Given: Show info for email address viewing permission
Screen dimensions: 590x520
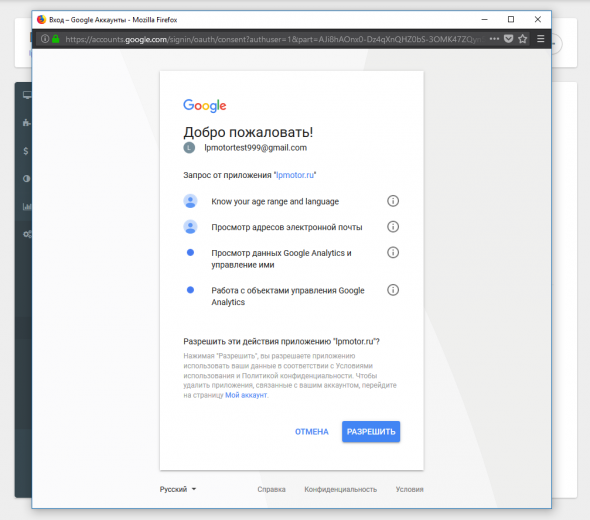Looking at the screenshot, I should pos(393,227).
